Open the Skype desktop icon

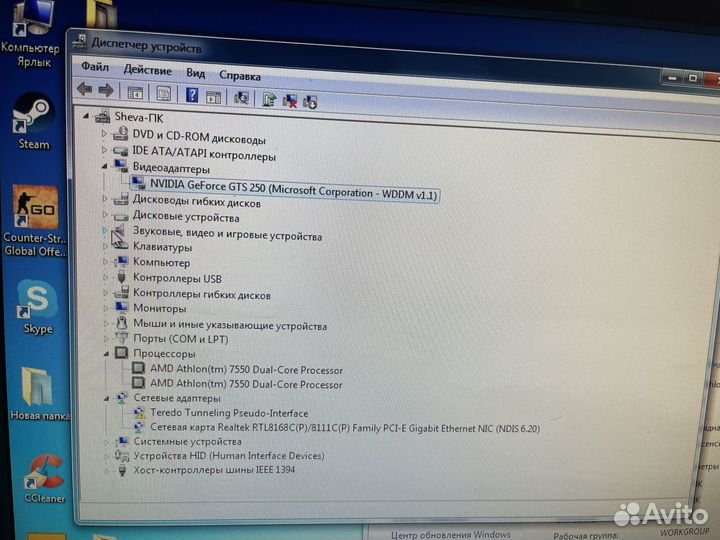[x=37, y=302]
